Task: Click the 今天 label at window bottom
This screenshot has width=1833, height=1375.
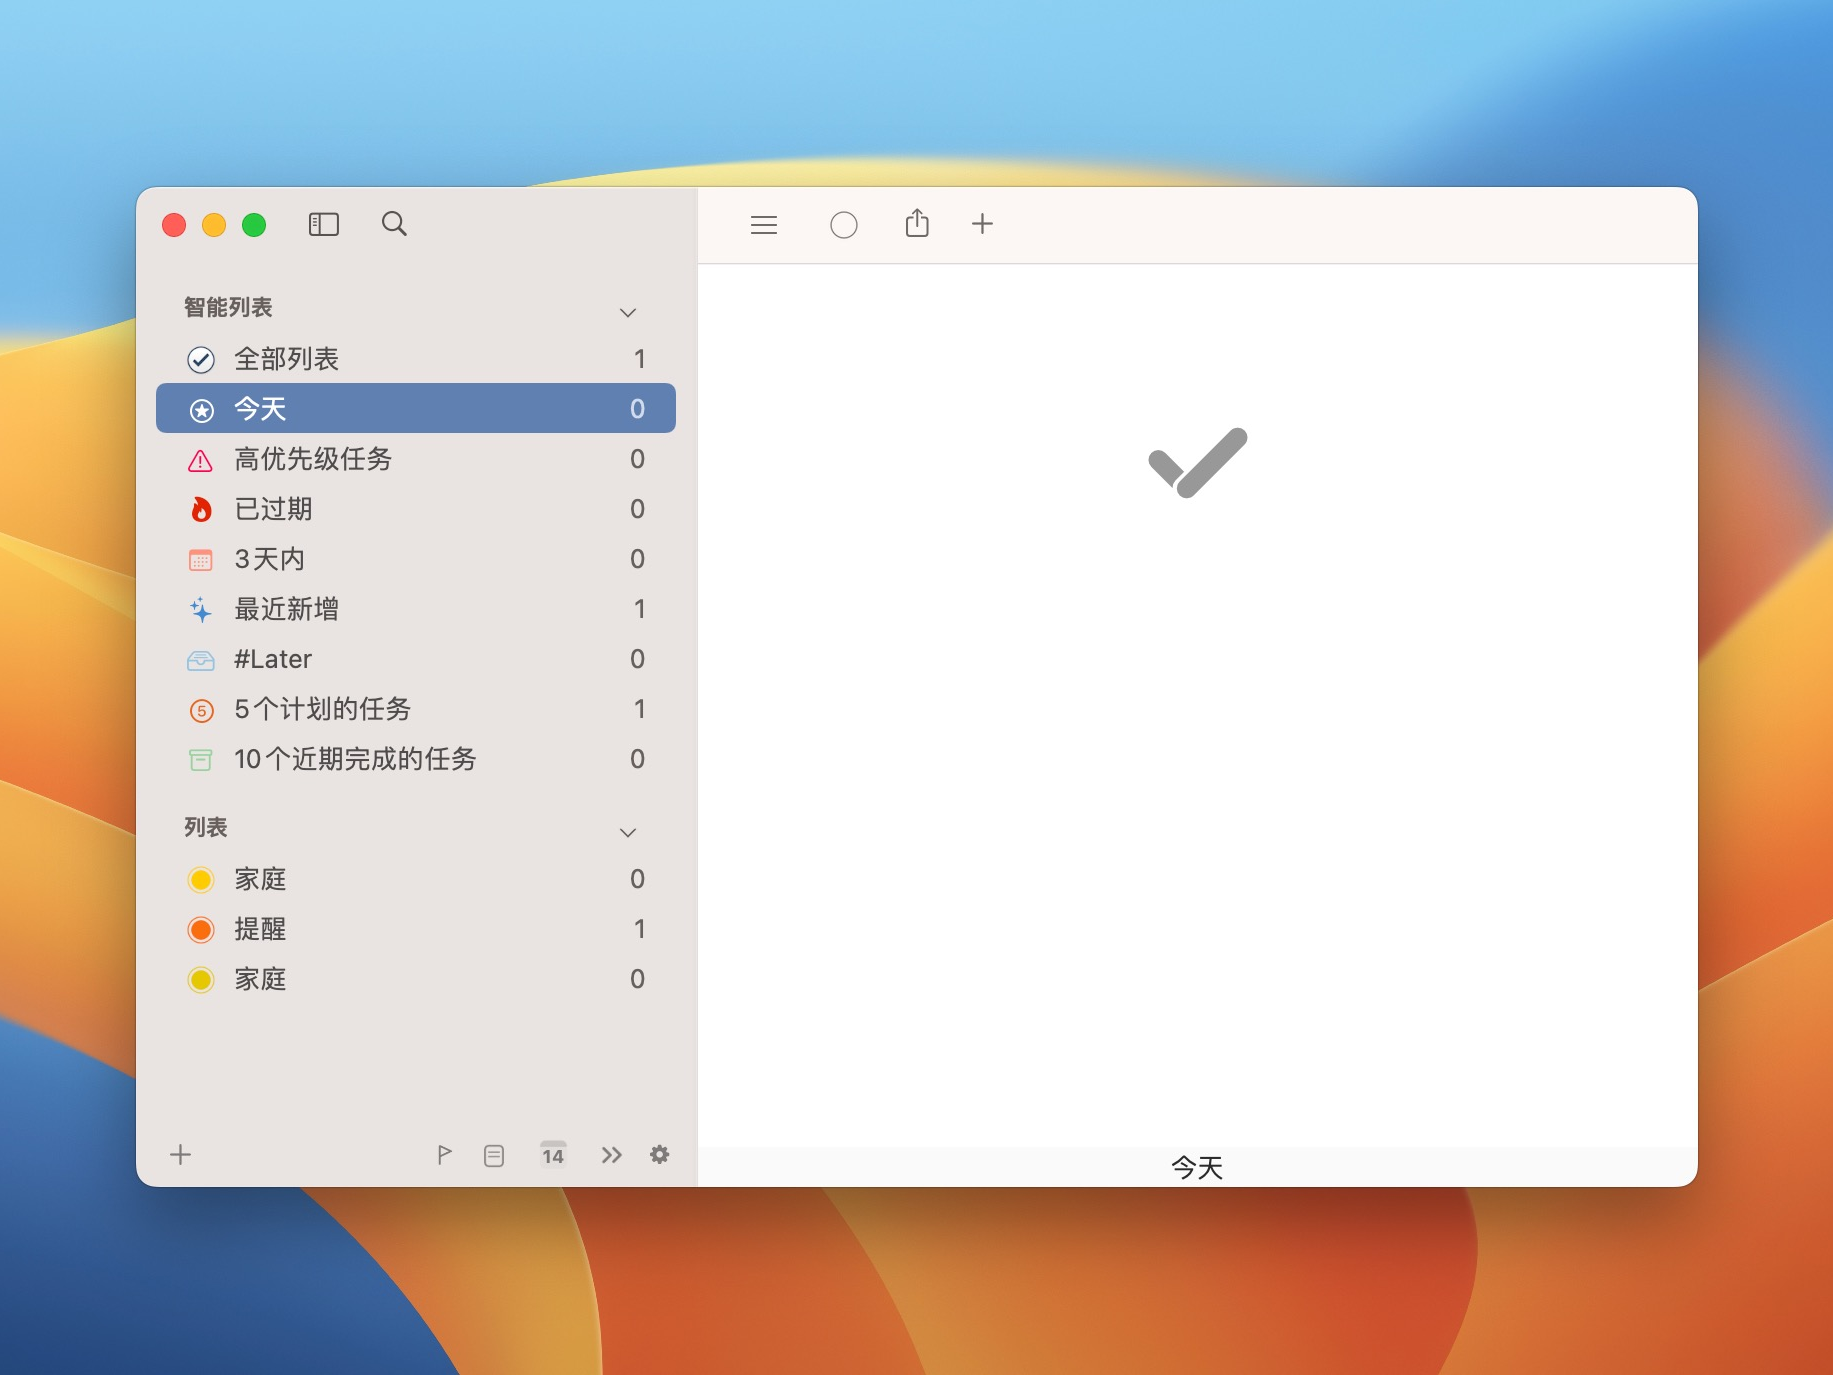Action: click(x=1197, y=1167)
